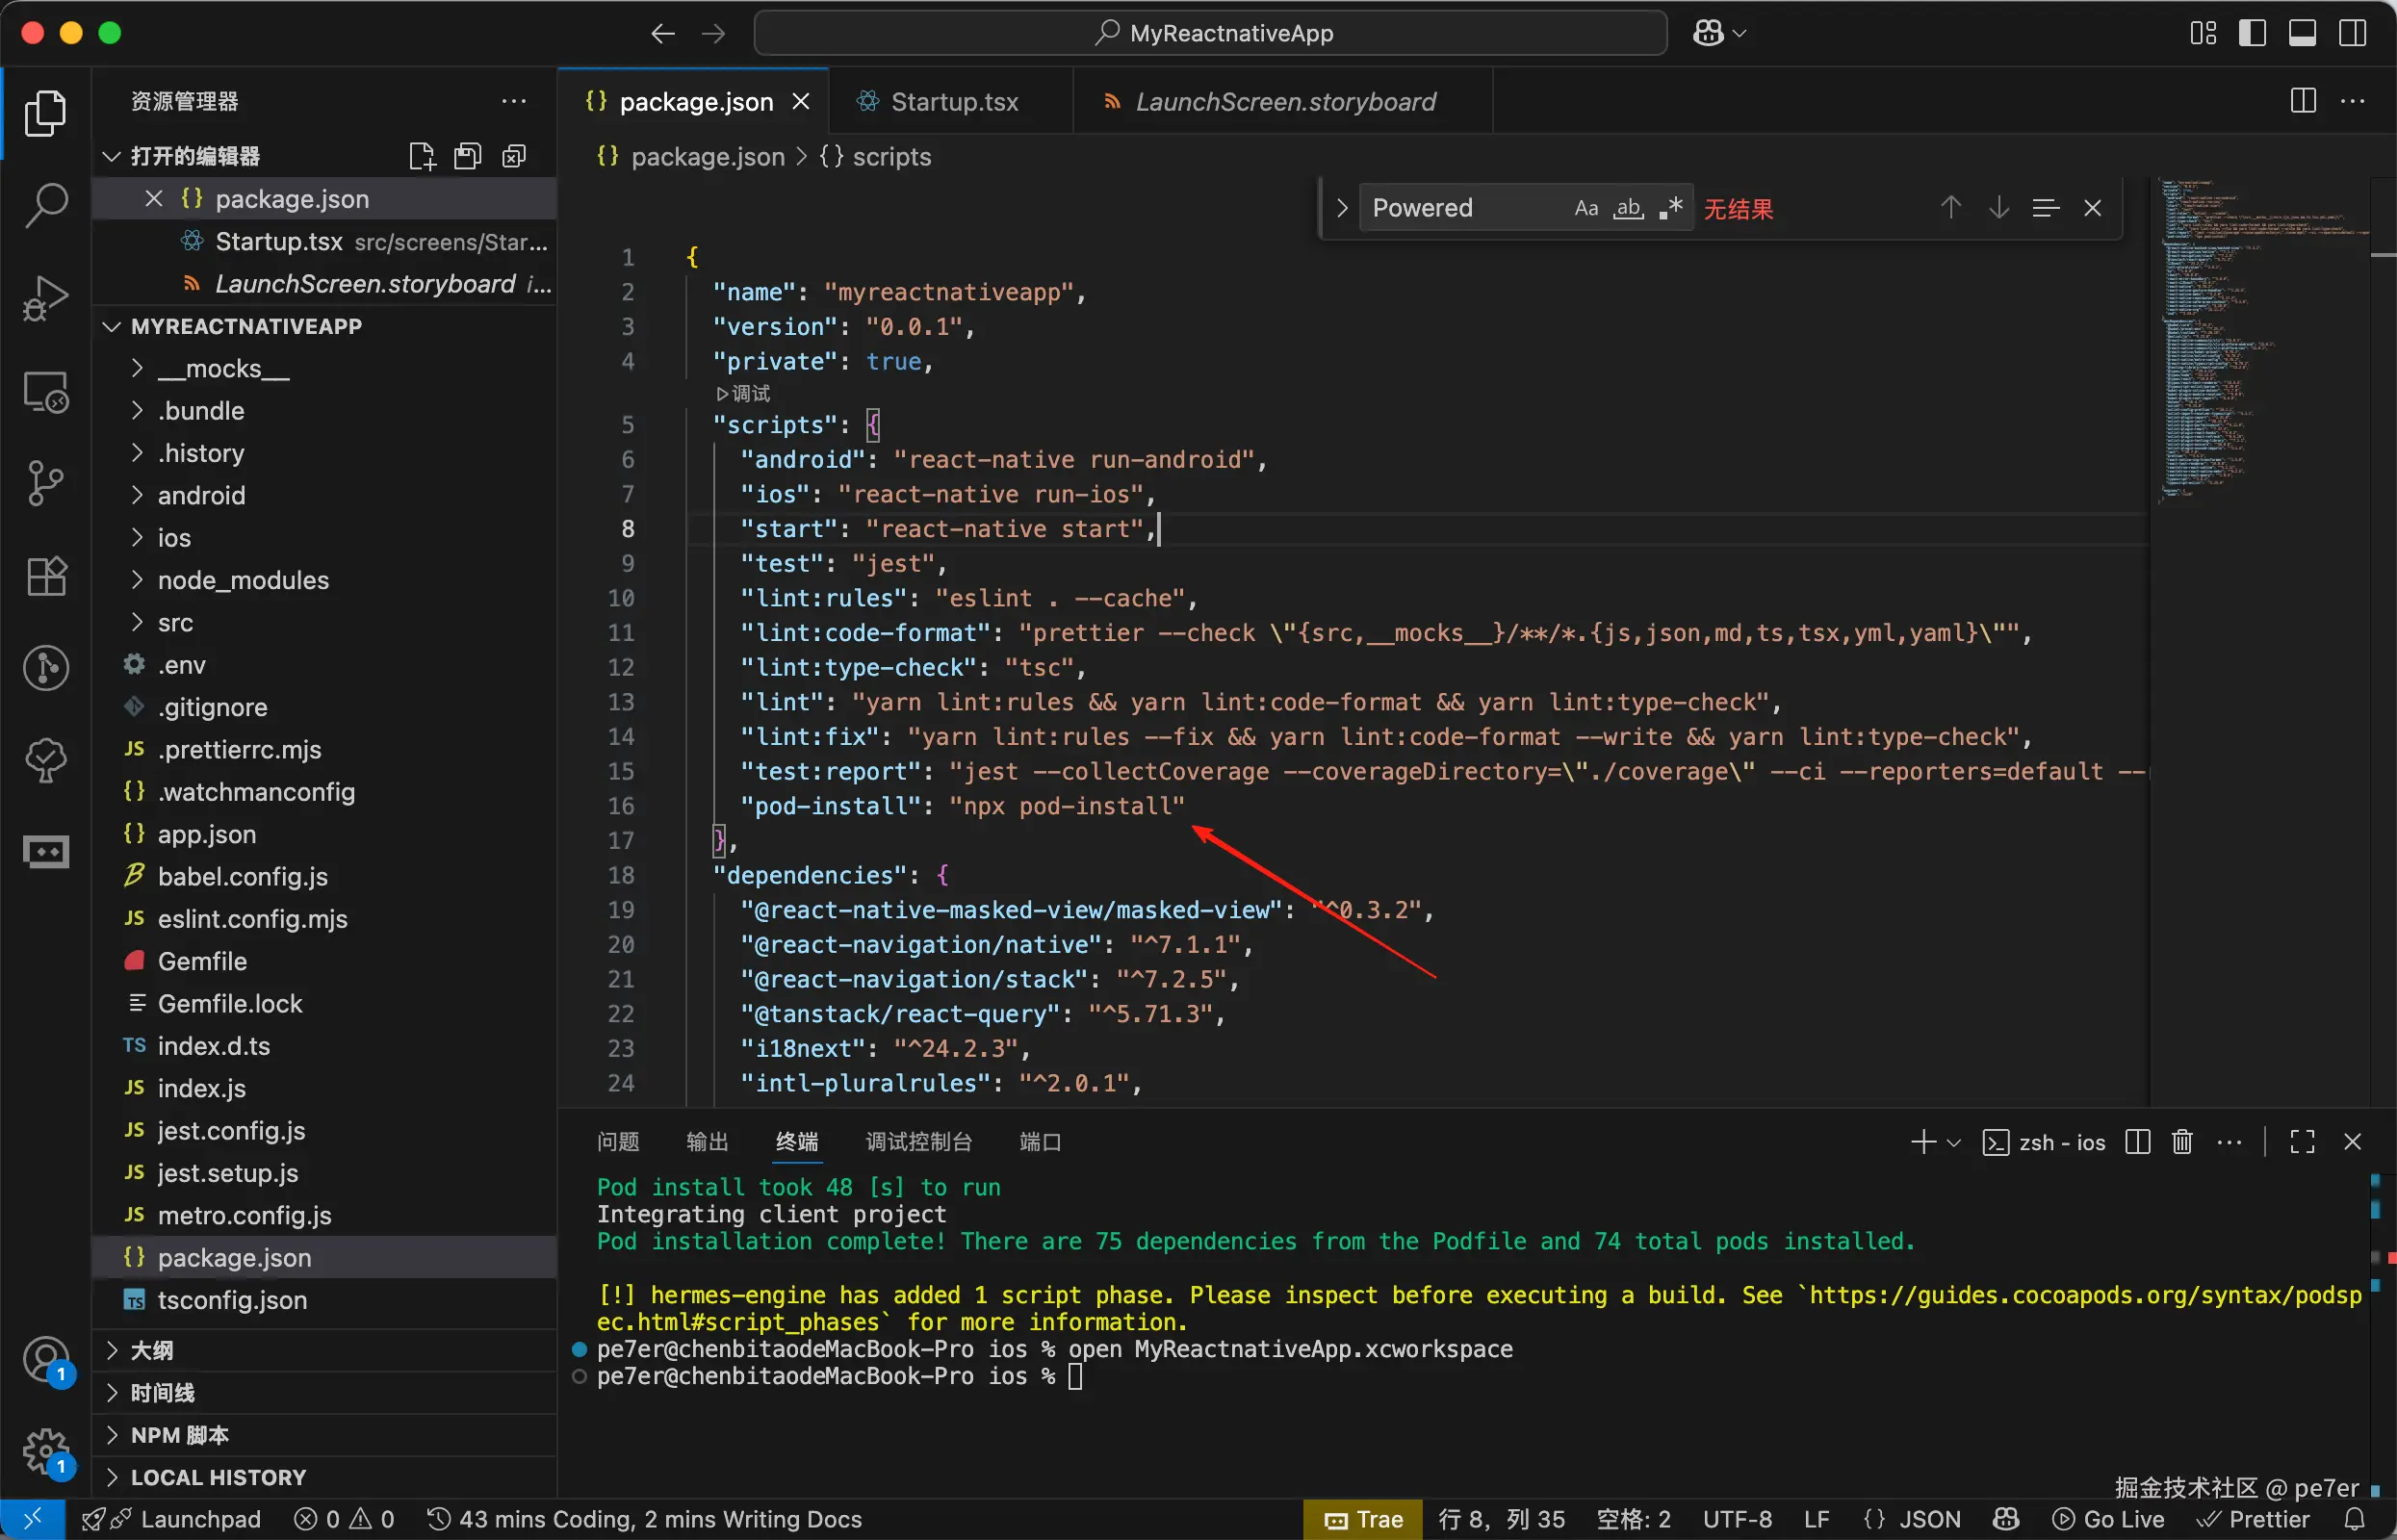Click the find input field containing Powered
The width and height of the screenshot is (2397, 1540).
1460,208
